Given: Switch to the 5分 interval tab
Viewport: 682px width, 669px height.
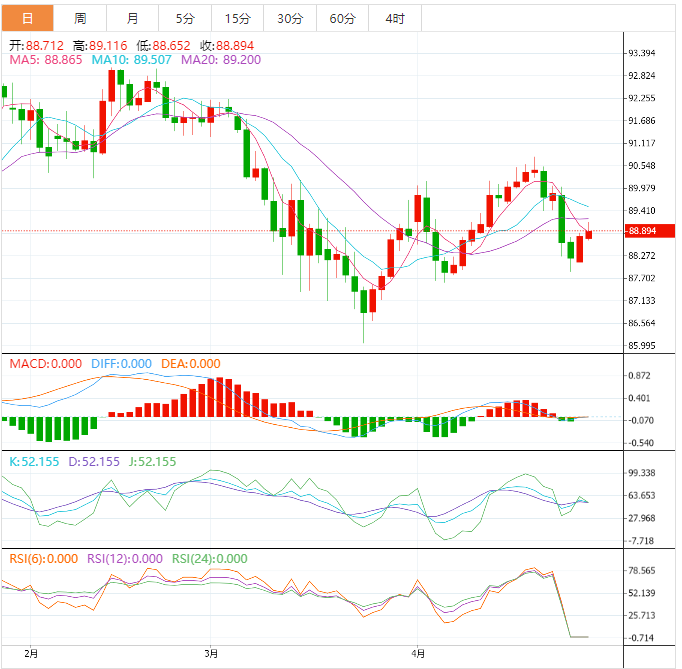Looking at the screenshot, I should (x=185, y=19).
